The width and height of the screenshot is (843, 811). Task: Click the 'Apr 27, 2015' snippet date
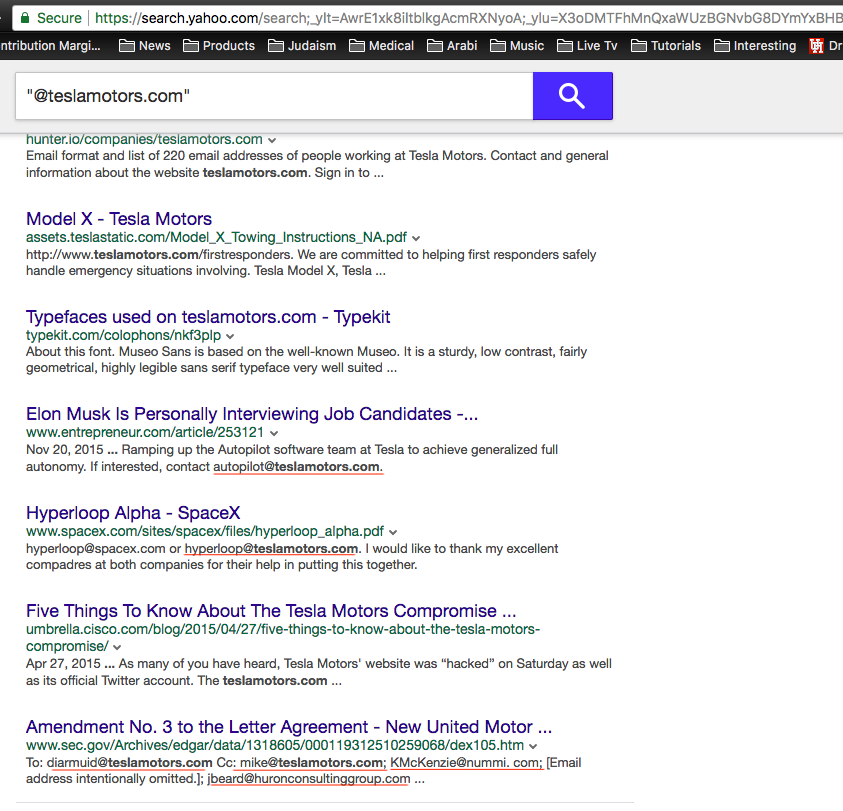63,664
